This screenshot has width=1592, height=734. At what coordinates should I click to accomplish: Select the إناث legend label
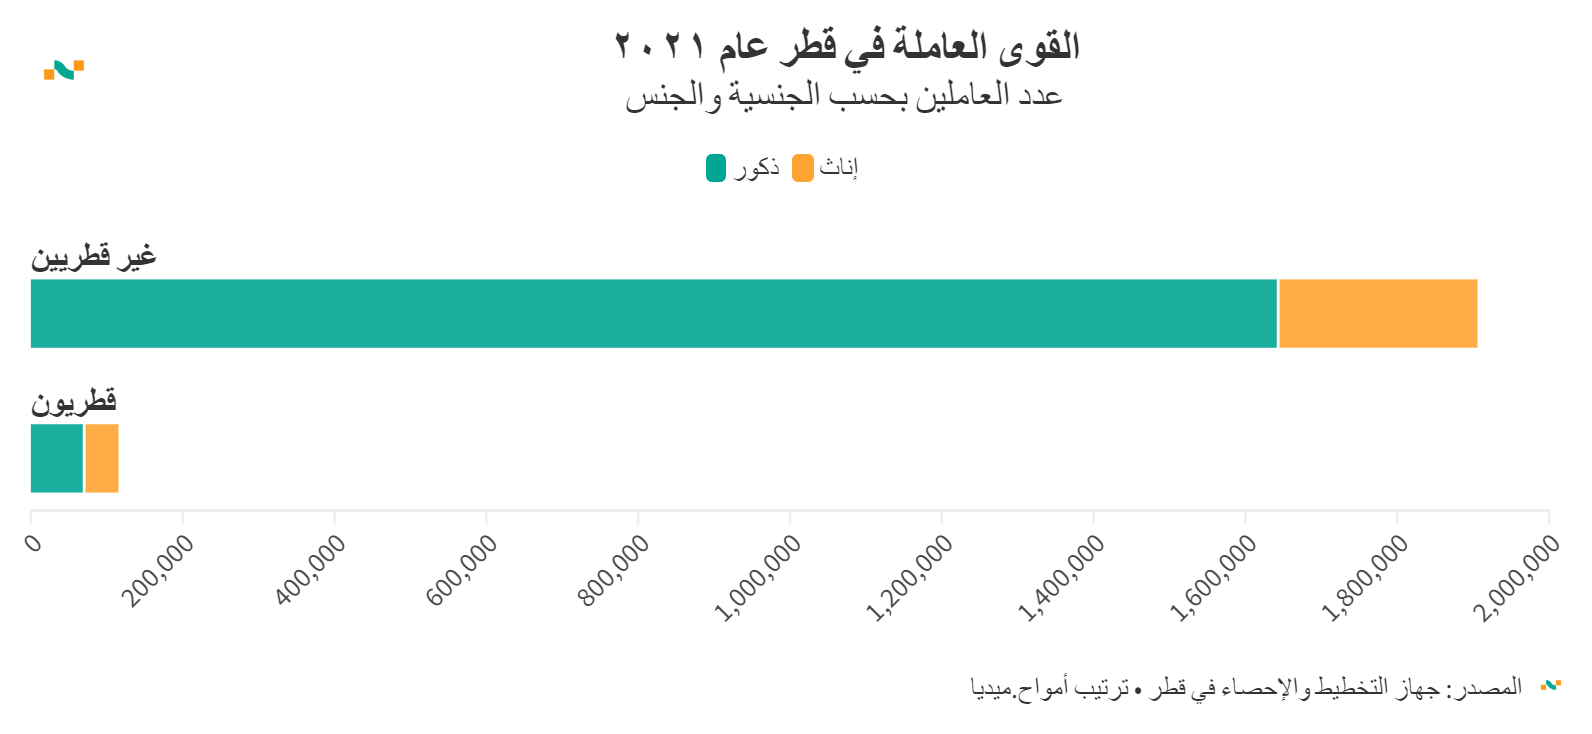point(839,168)
